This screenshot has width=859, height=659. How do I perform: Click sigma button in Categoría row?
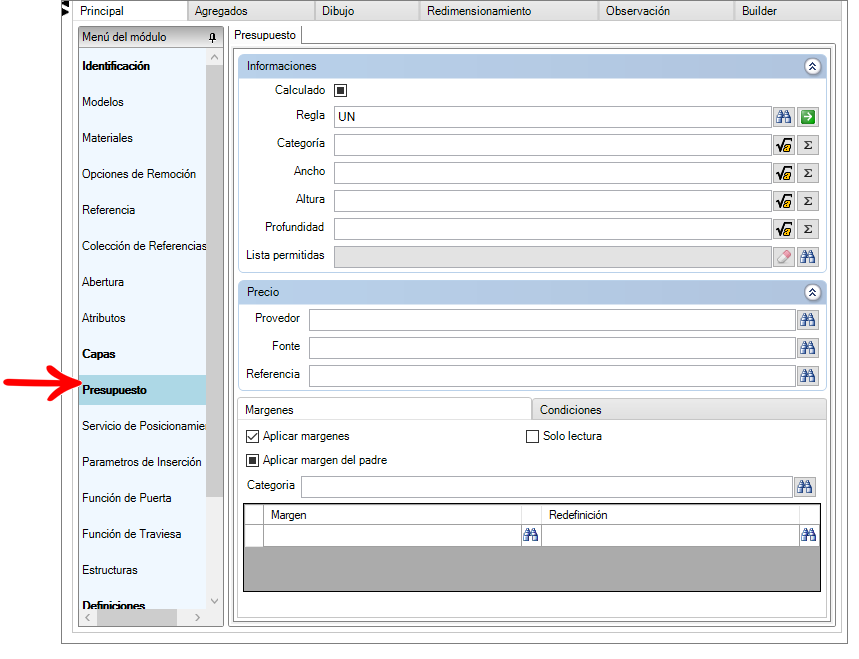tap(808, 145)
